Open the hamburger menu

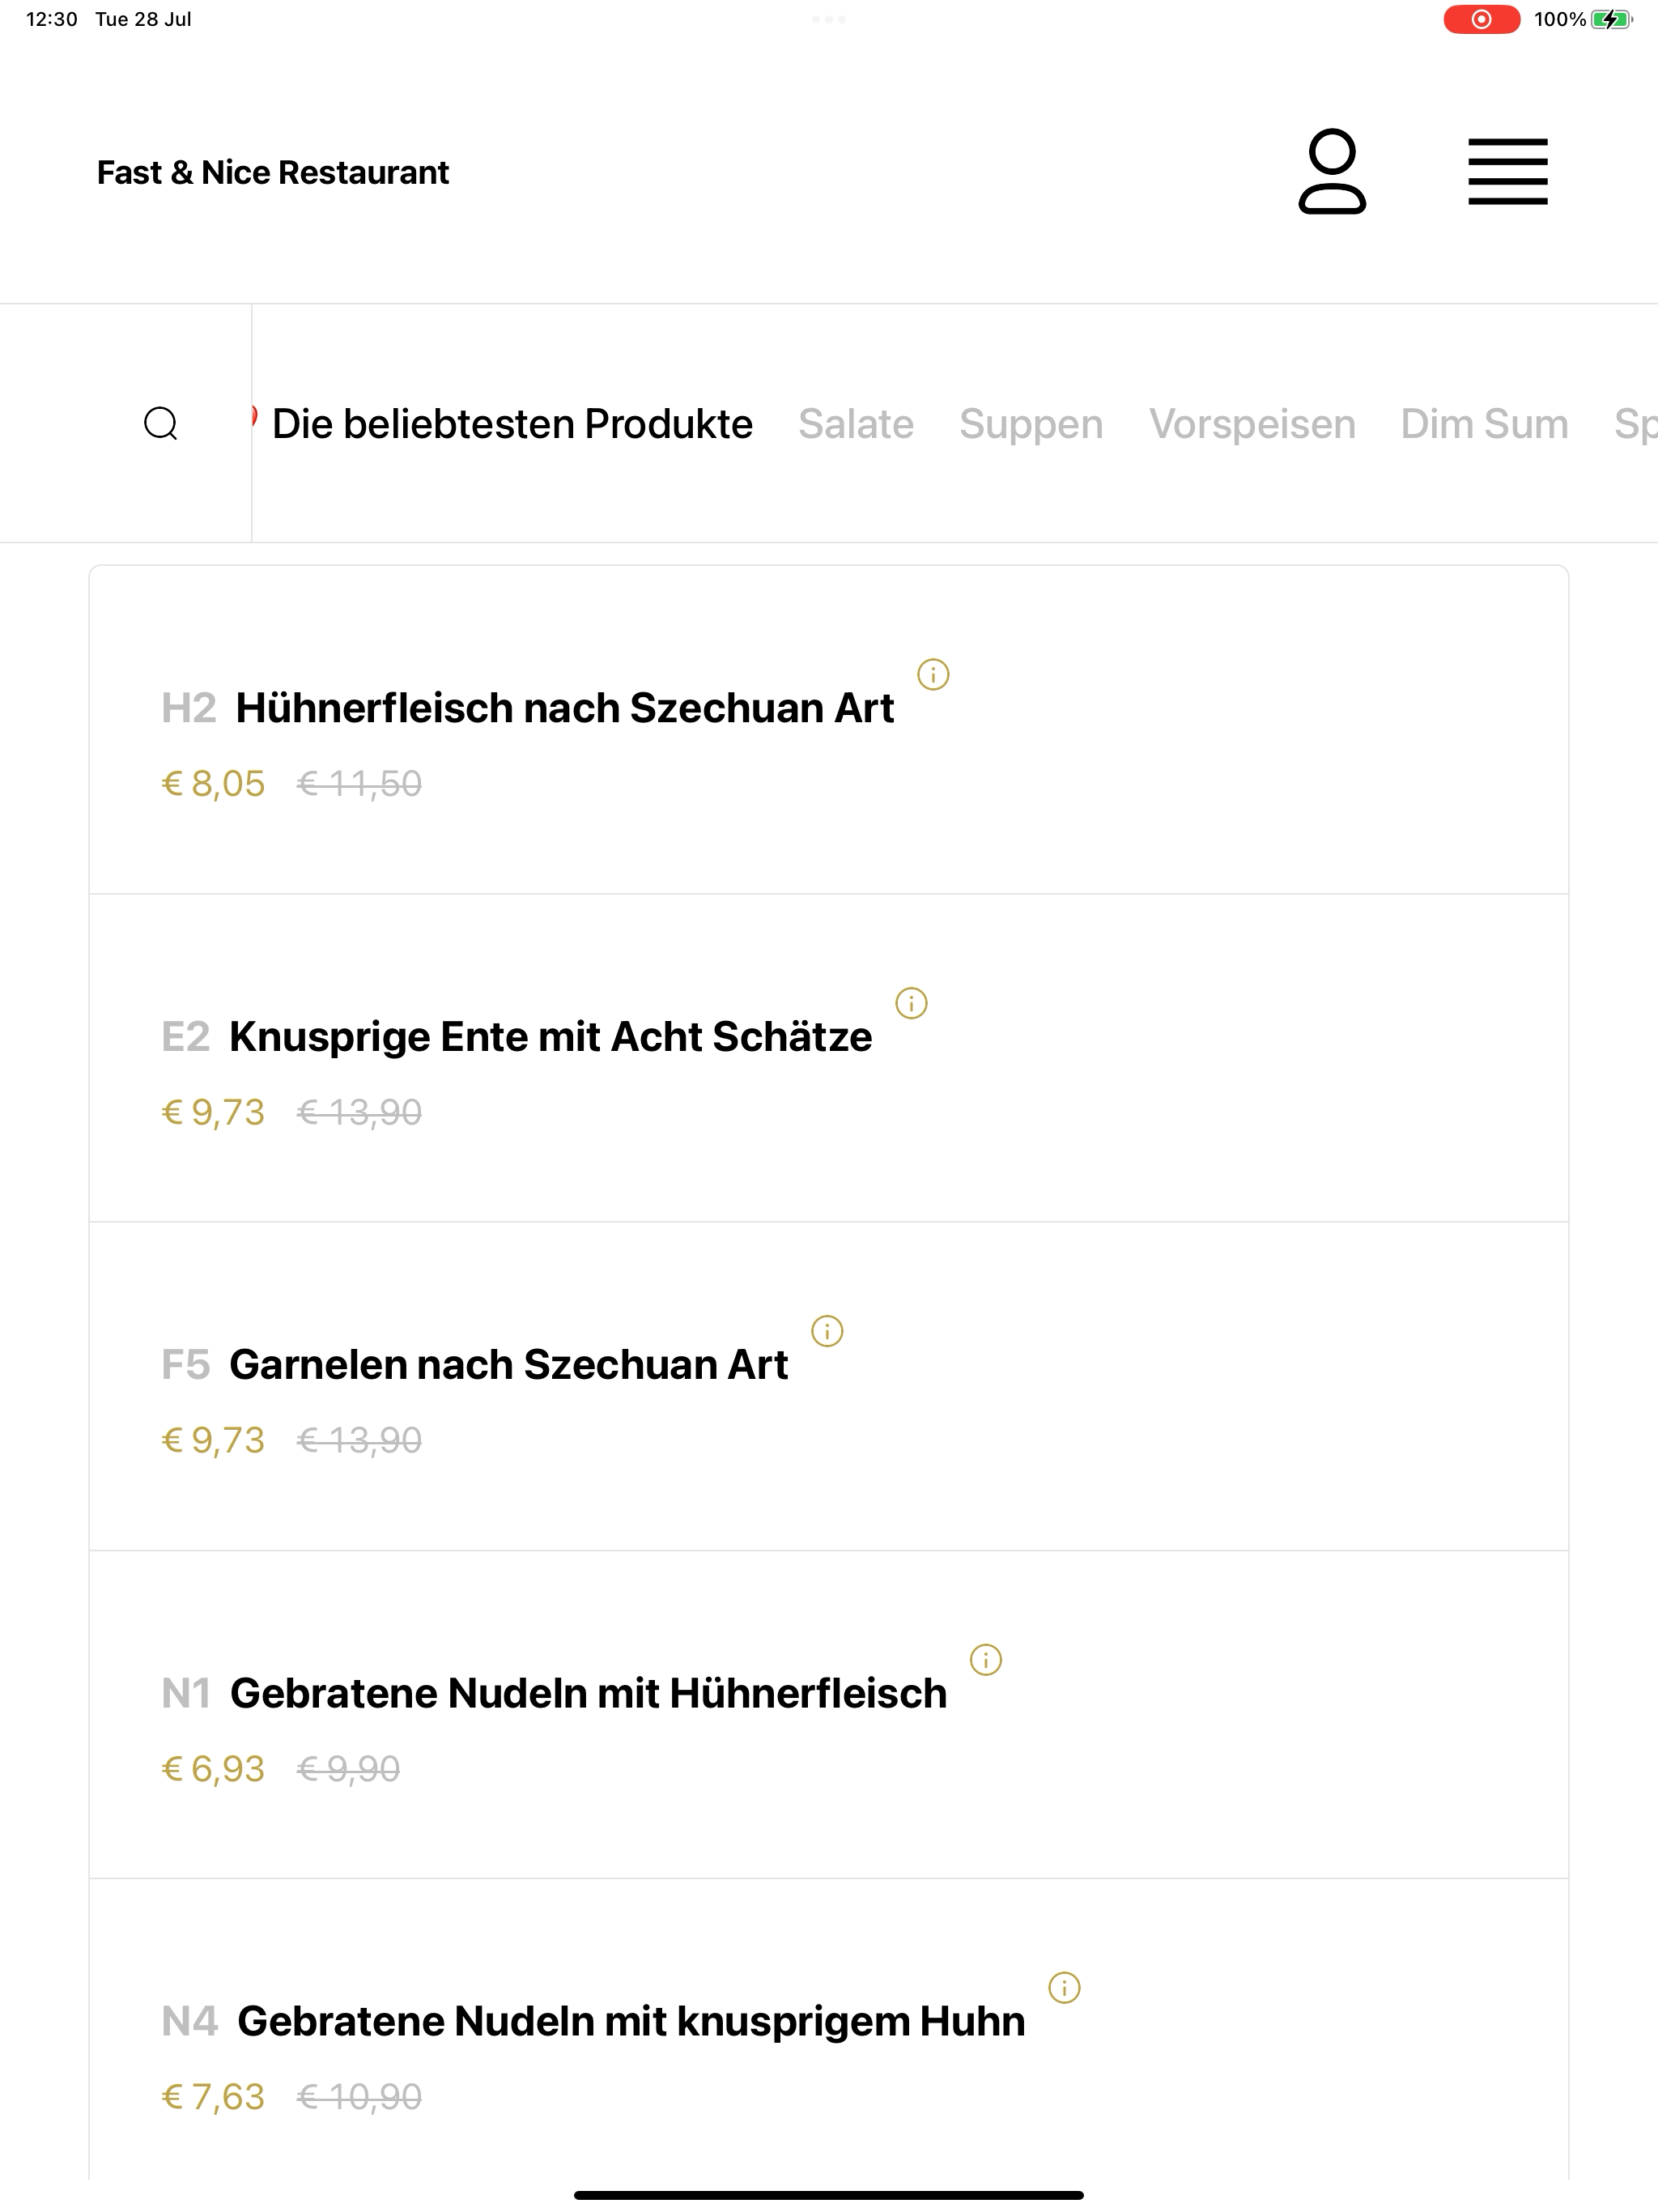pos(1507,172)
